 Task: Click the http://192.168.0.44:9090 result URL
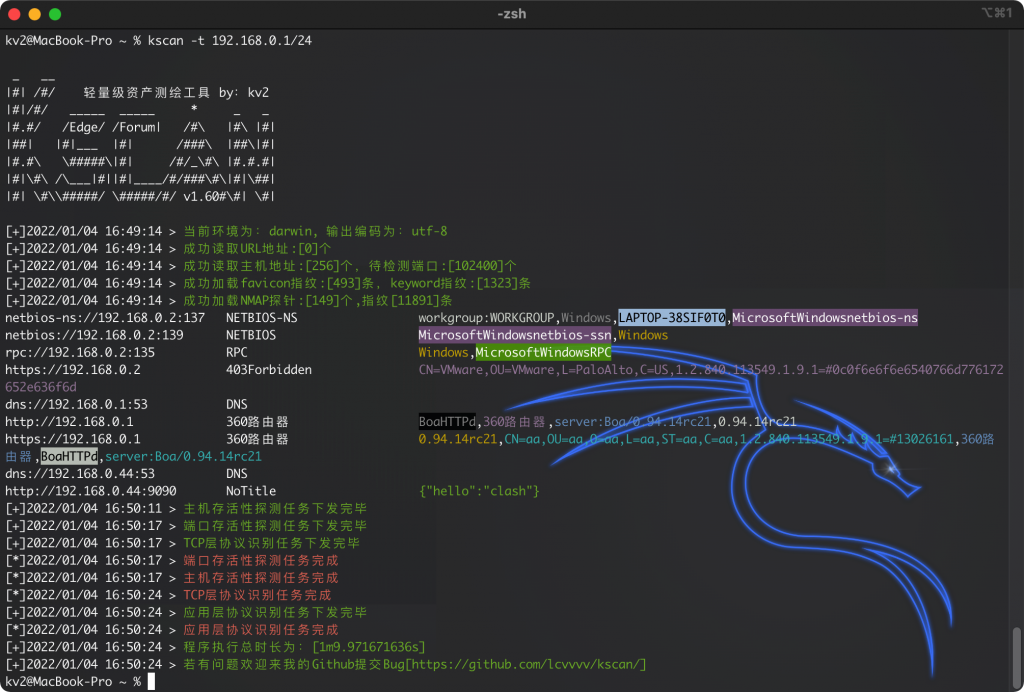tap(91, 491)
